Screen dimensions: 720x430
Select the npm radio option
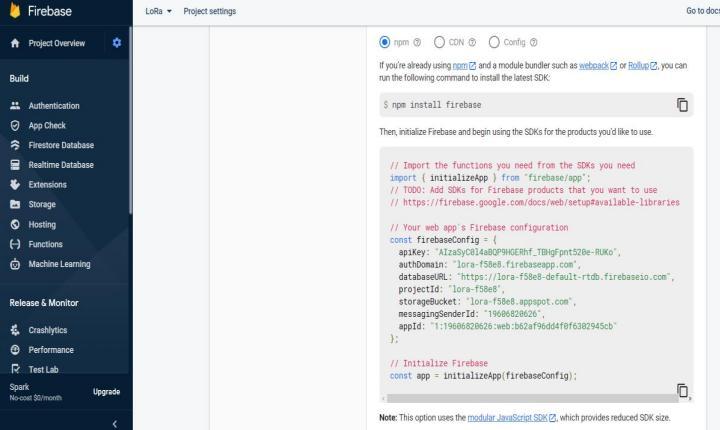pos(384,42)
